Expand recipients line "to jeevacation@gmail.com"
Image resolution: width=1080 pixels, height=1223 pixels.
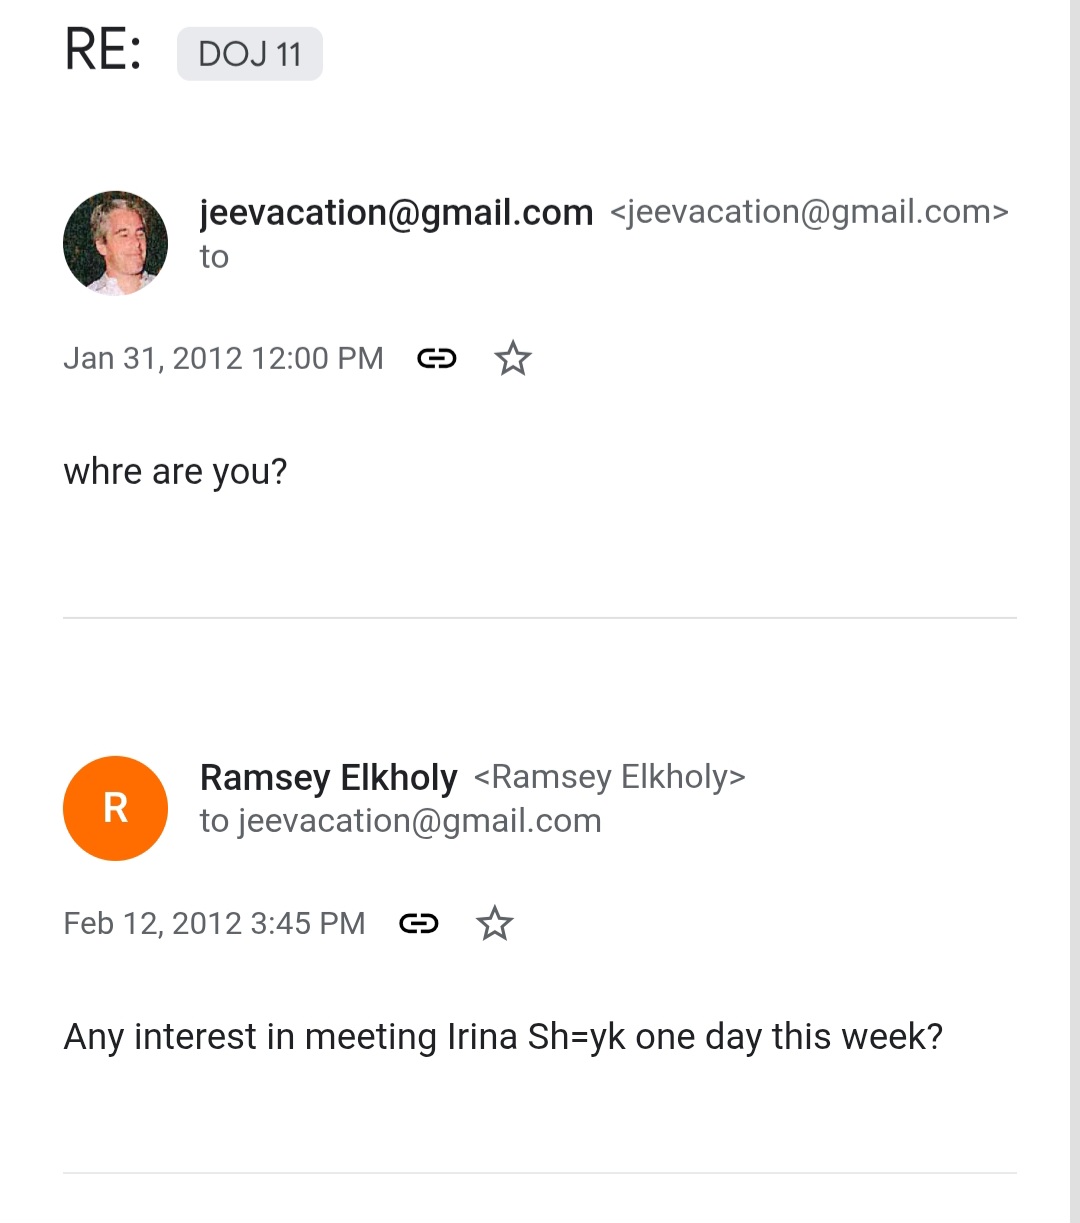[400, 821]
